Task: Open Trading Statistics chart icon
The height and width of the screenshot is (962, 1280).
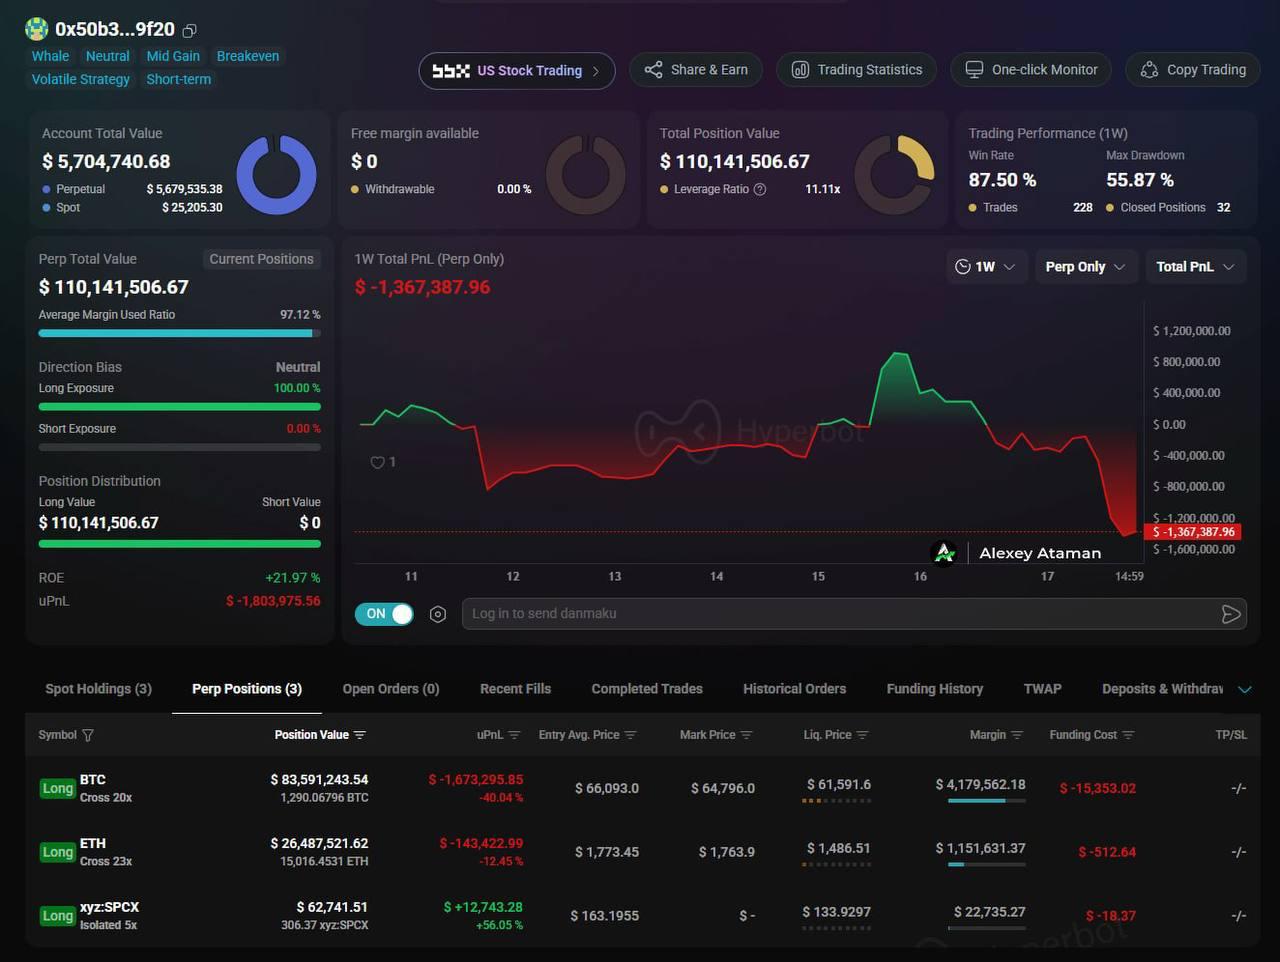Action: (x=800, y=69)
